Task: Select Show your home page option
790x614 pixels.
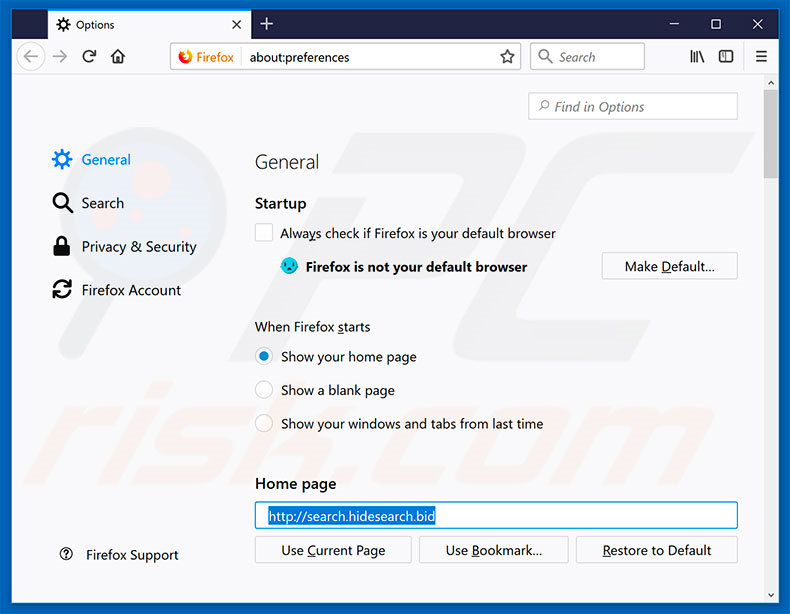Action: (264, 356)
